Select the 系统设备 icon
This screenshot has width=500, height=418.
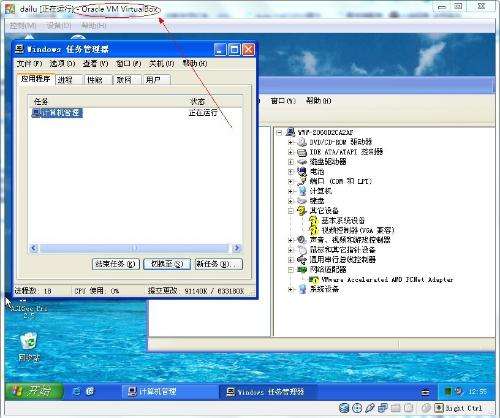(302, 289)
